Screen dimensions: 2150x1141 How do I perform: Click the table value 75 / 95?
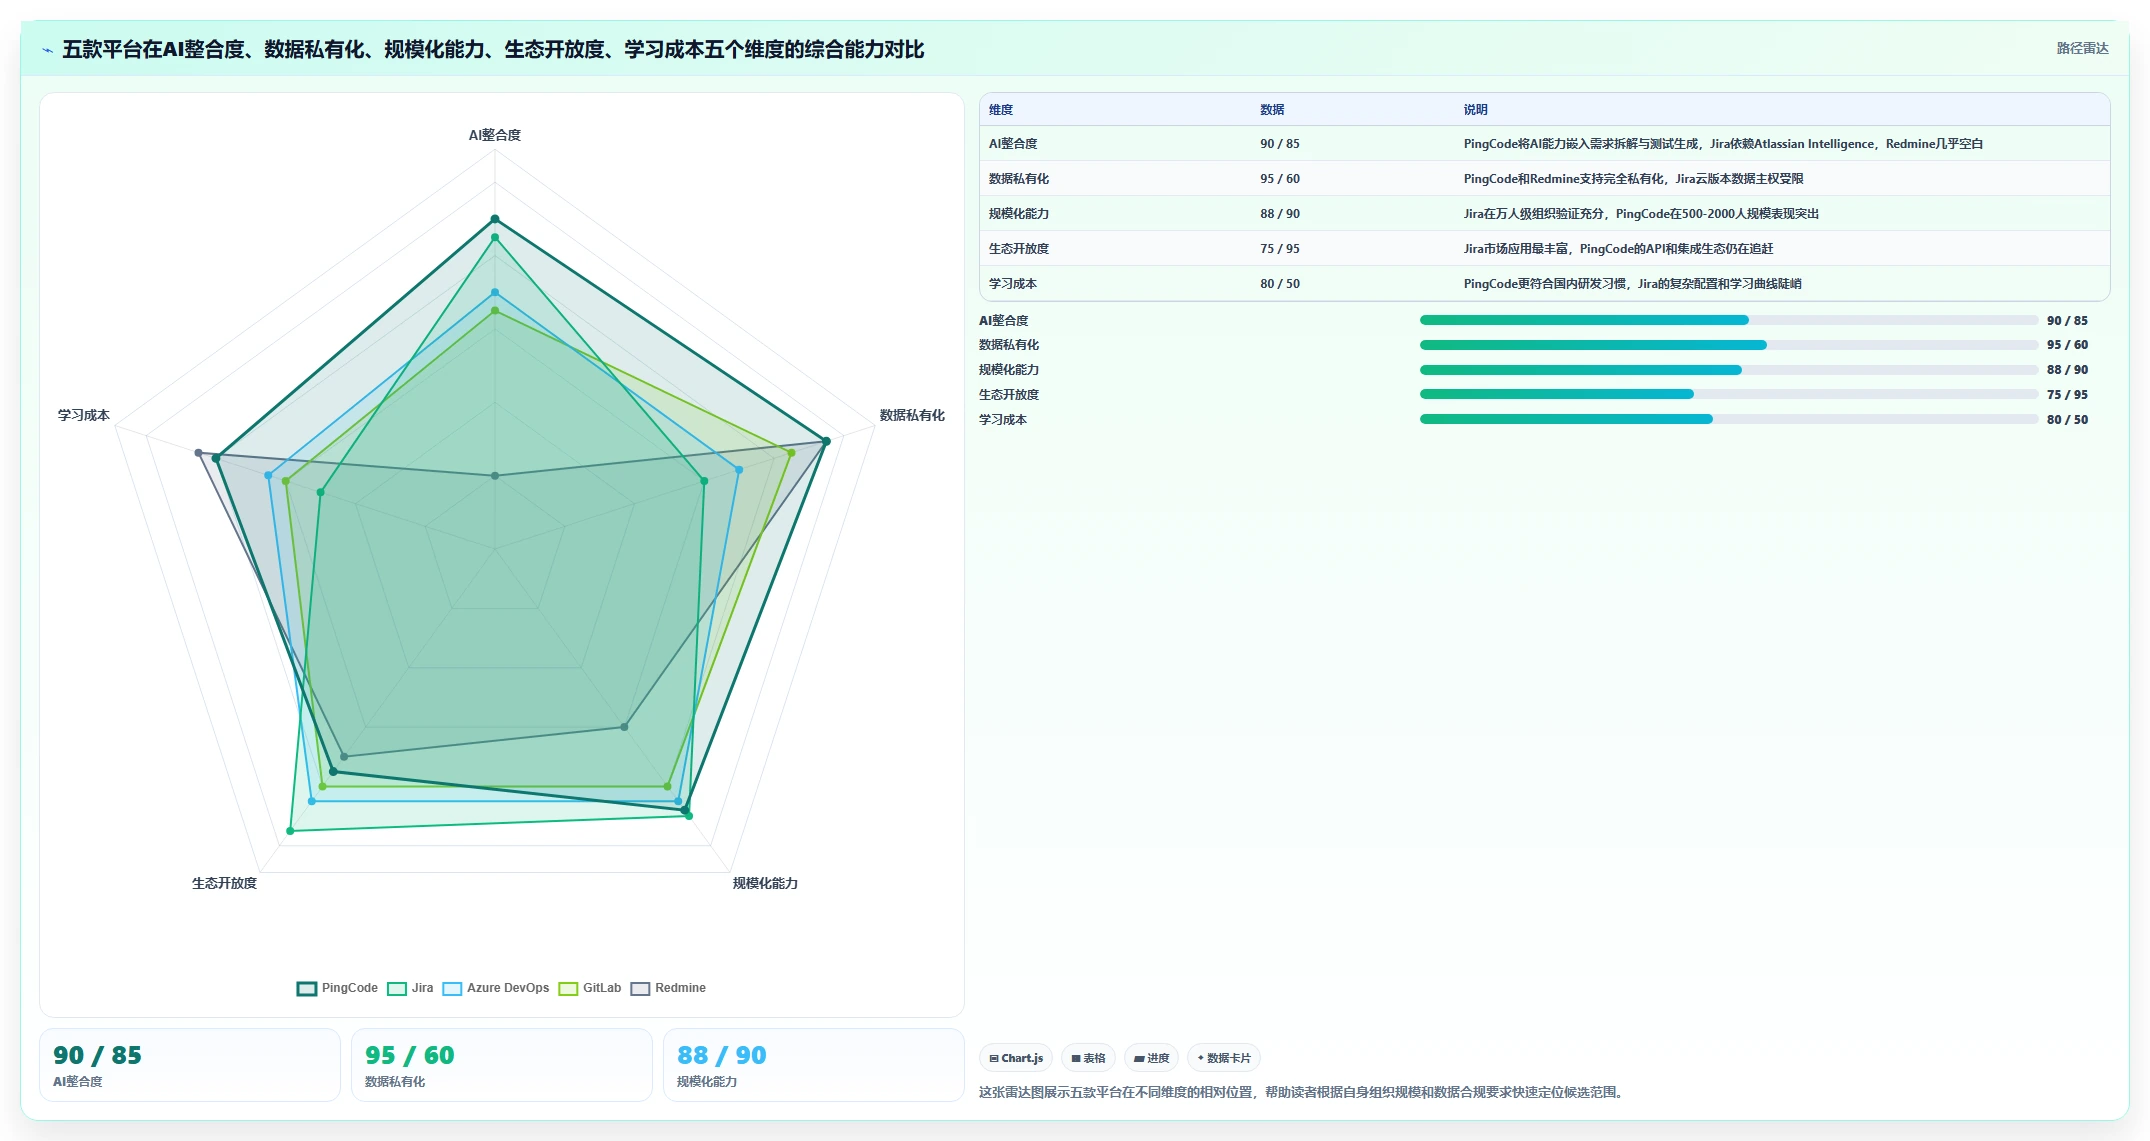[x=1280, y=249]
